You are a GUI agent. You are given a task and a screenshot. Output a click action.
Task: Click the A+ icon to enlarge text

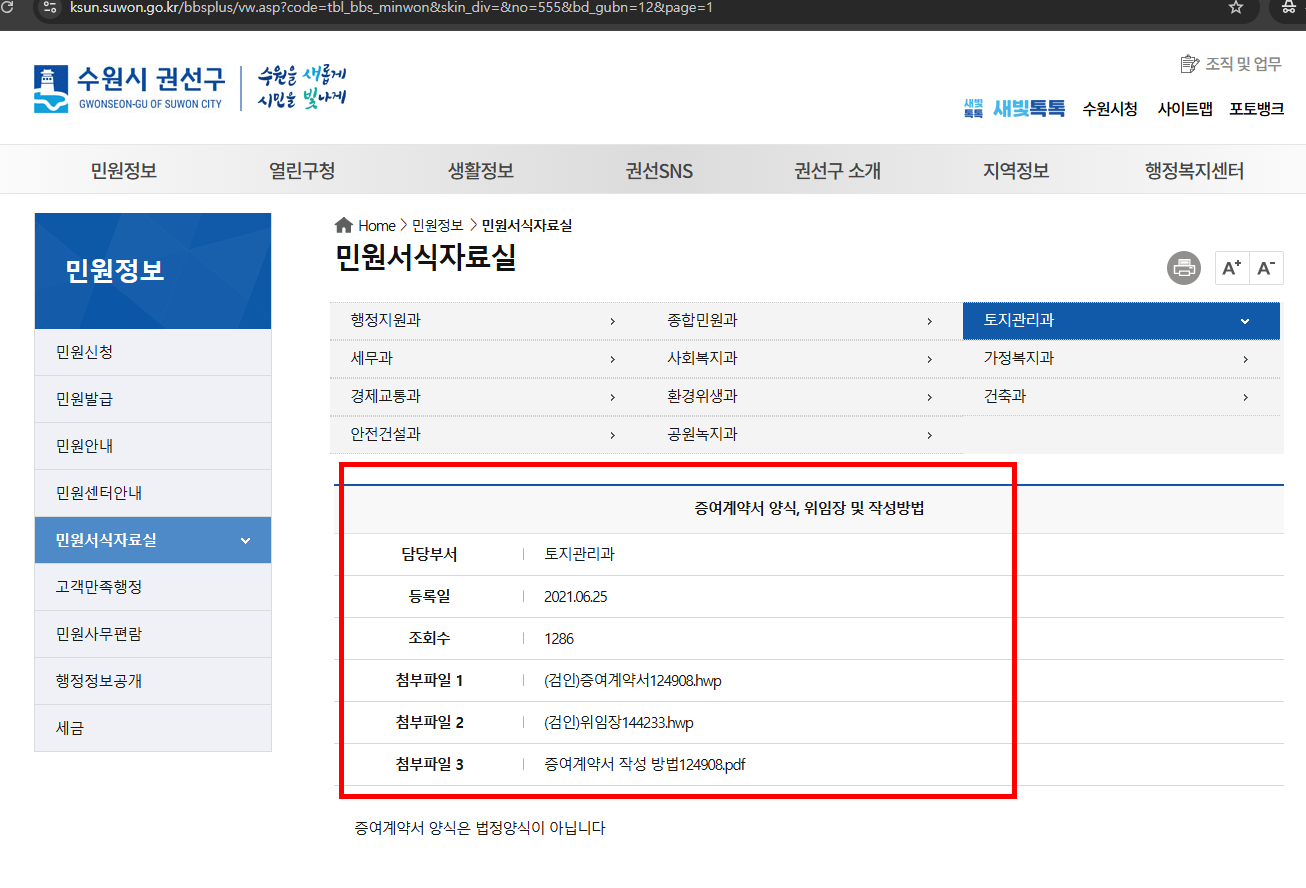point(1231,268)
